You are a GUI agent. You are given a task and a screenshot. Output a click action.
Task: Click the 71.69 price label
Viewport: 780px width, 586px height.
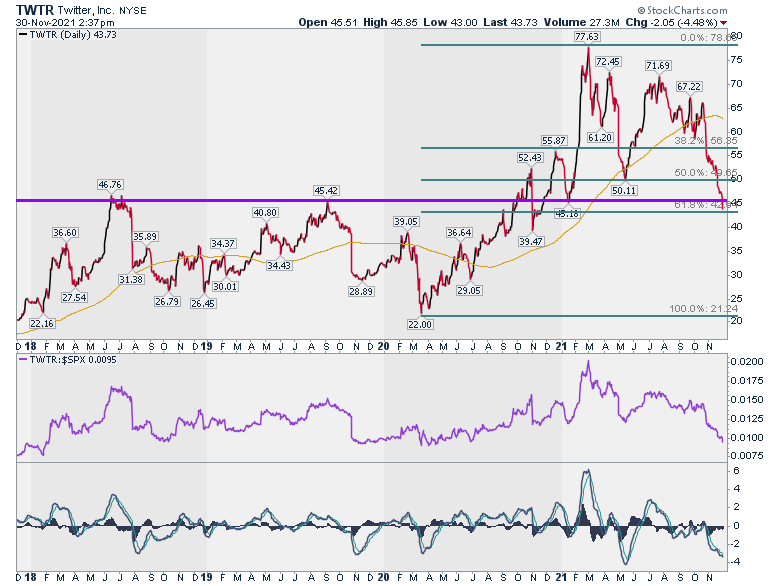pos(658,66)
